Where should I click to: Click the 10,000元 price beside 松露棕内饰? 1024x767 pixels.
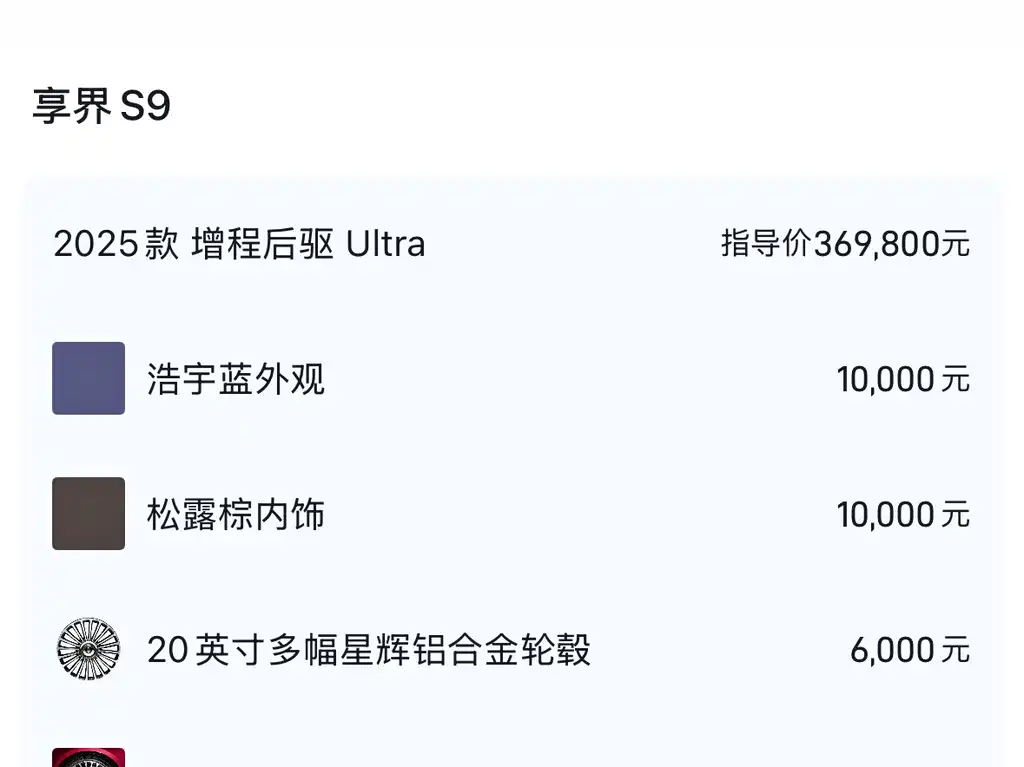pyautogui.click(x=903, y=515)
